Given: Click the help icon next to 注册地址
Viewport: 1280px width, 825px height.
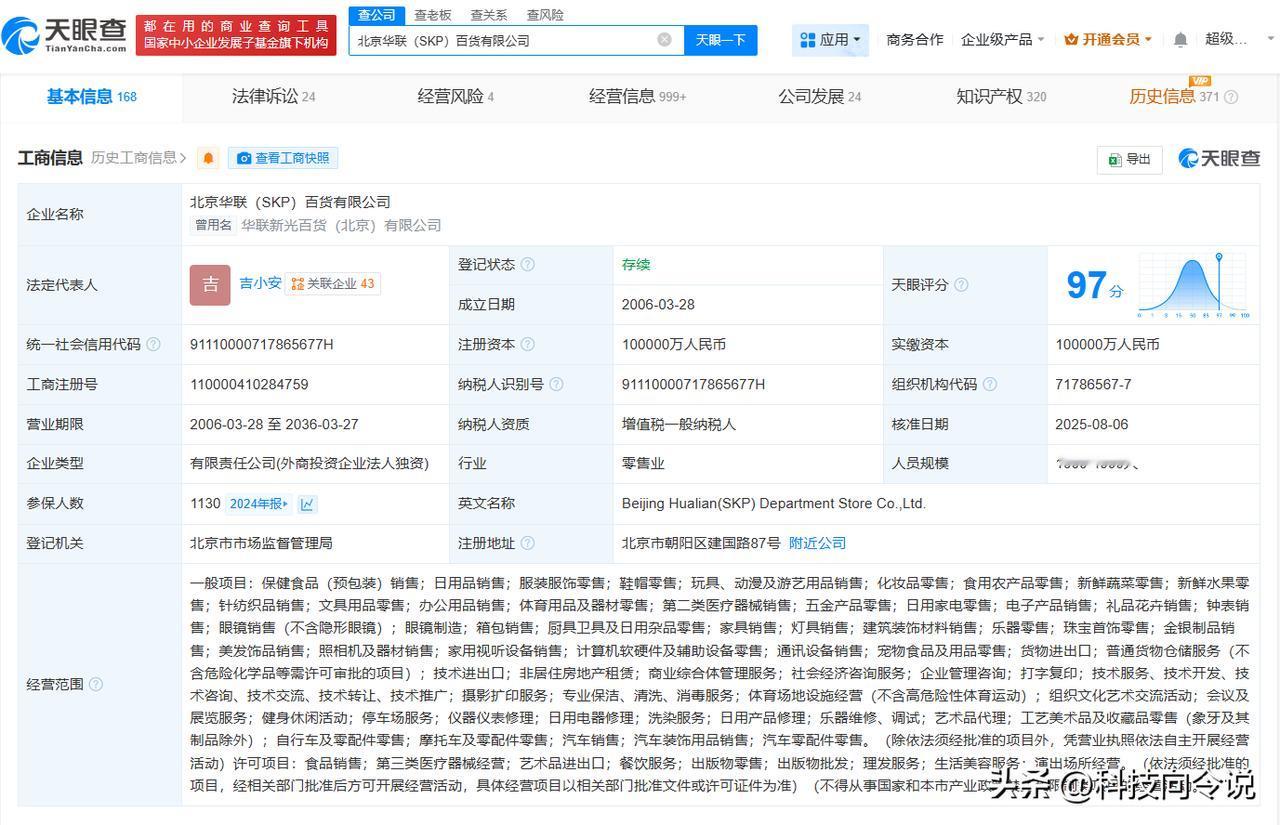Looking at the screenshot, I should (x=527, y=543).
